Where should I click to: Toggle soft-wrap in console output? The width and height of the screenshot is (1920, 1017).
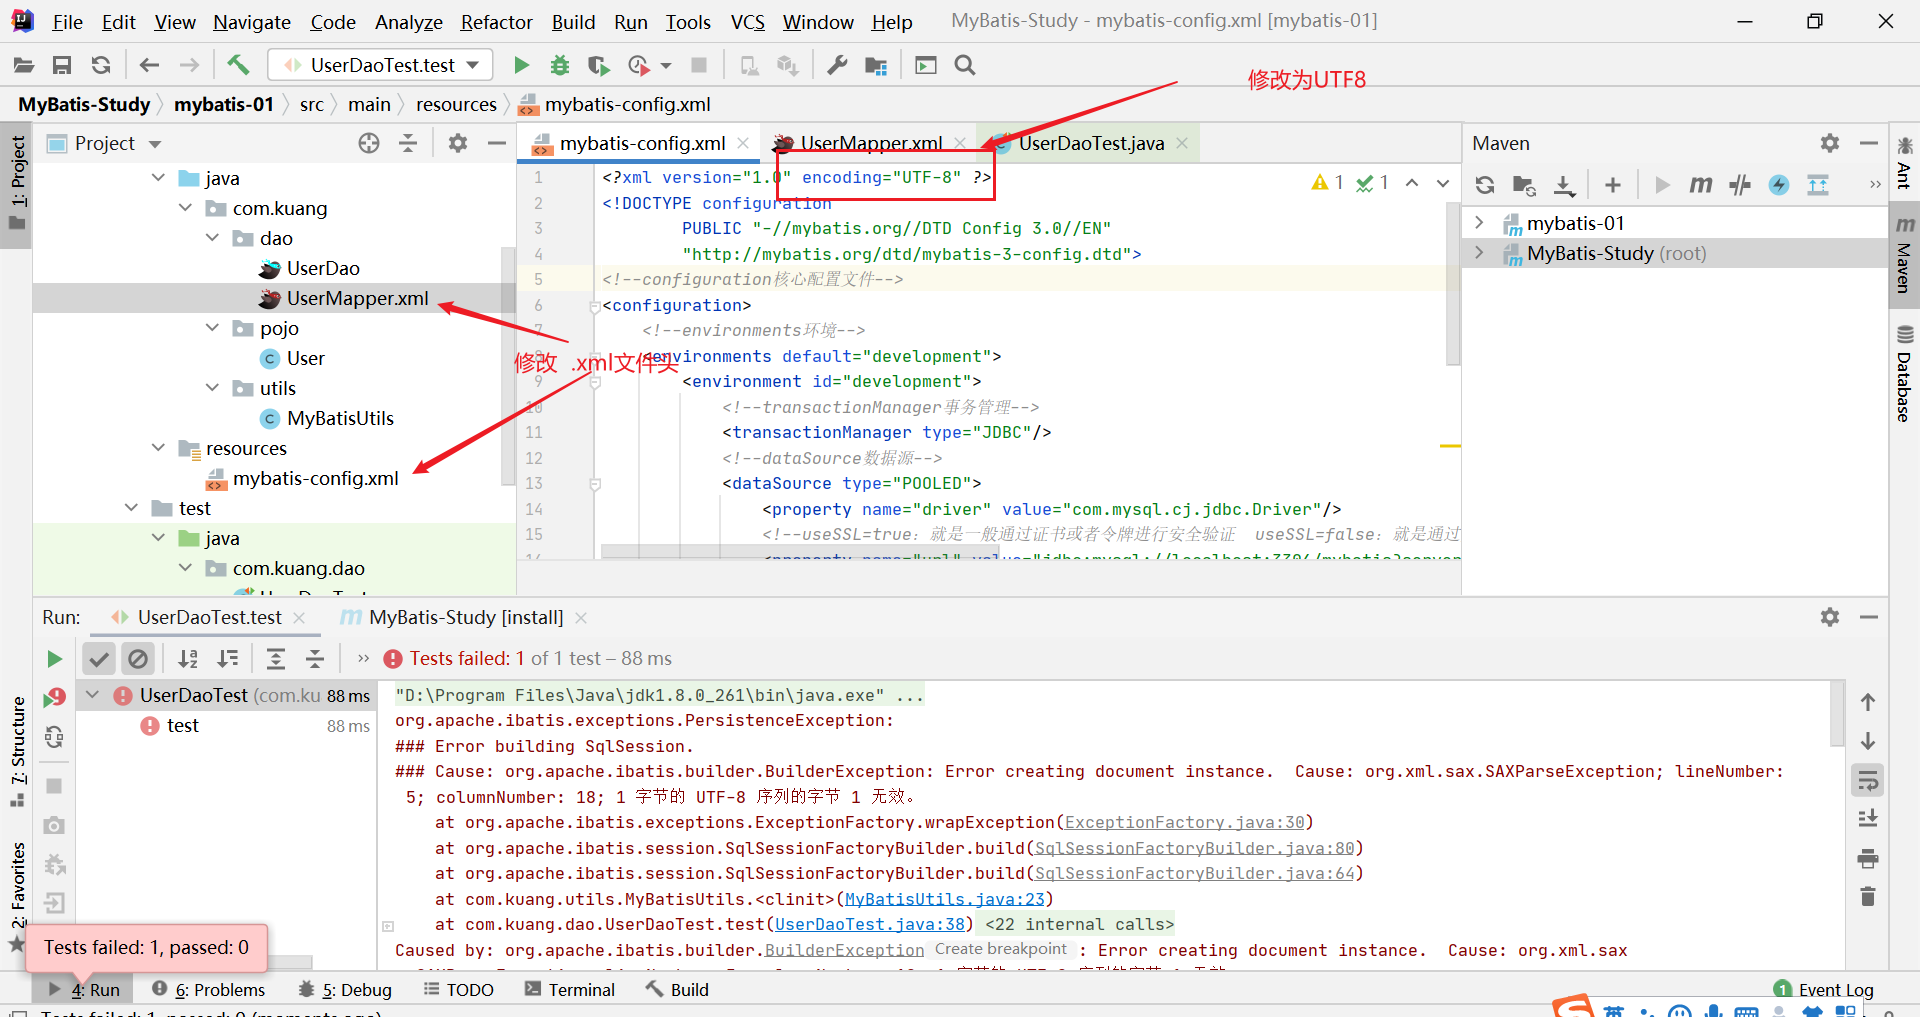click(1867, 780)
